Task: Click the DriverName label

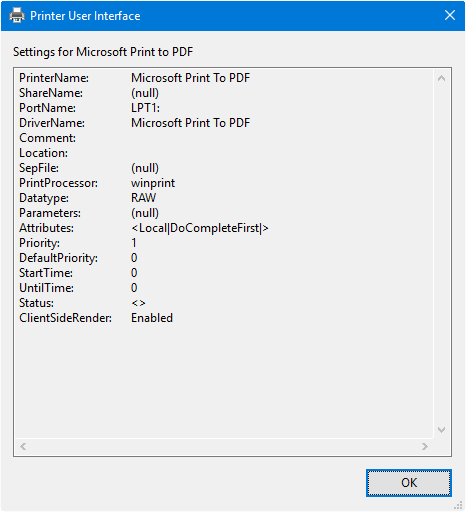Action: point(52,123)
